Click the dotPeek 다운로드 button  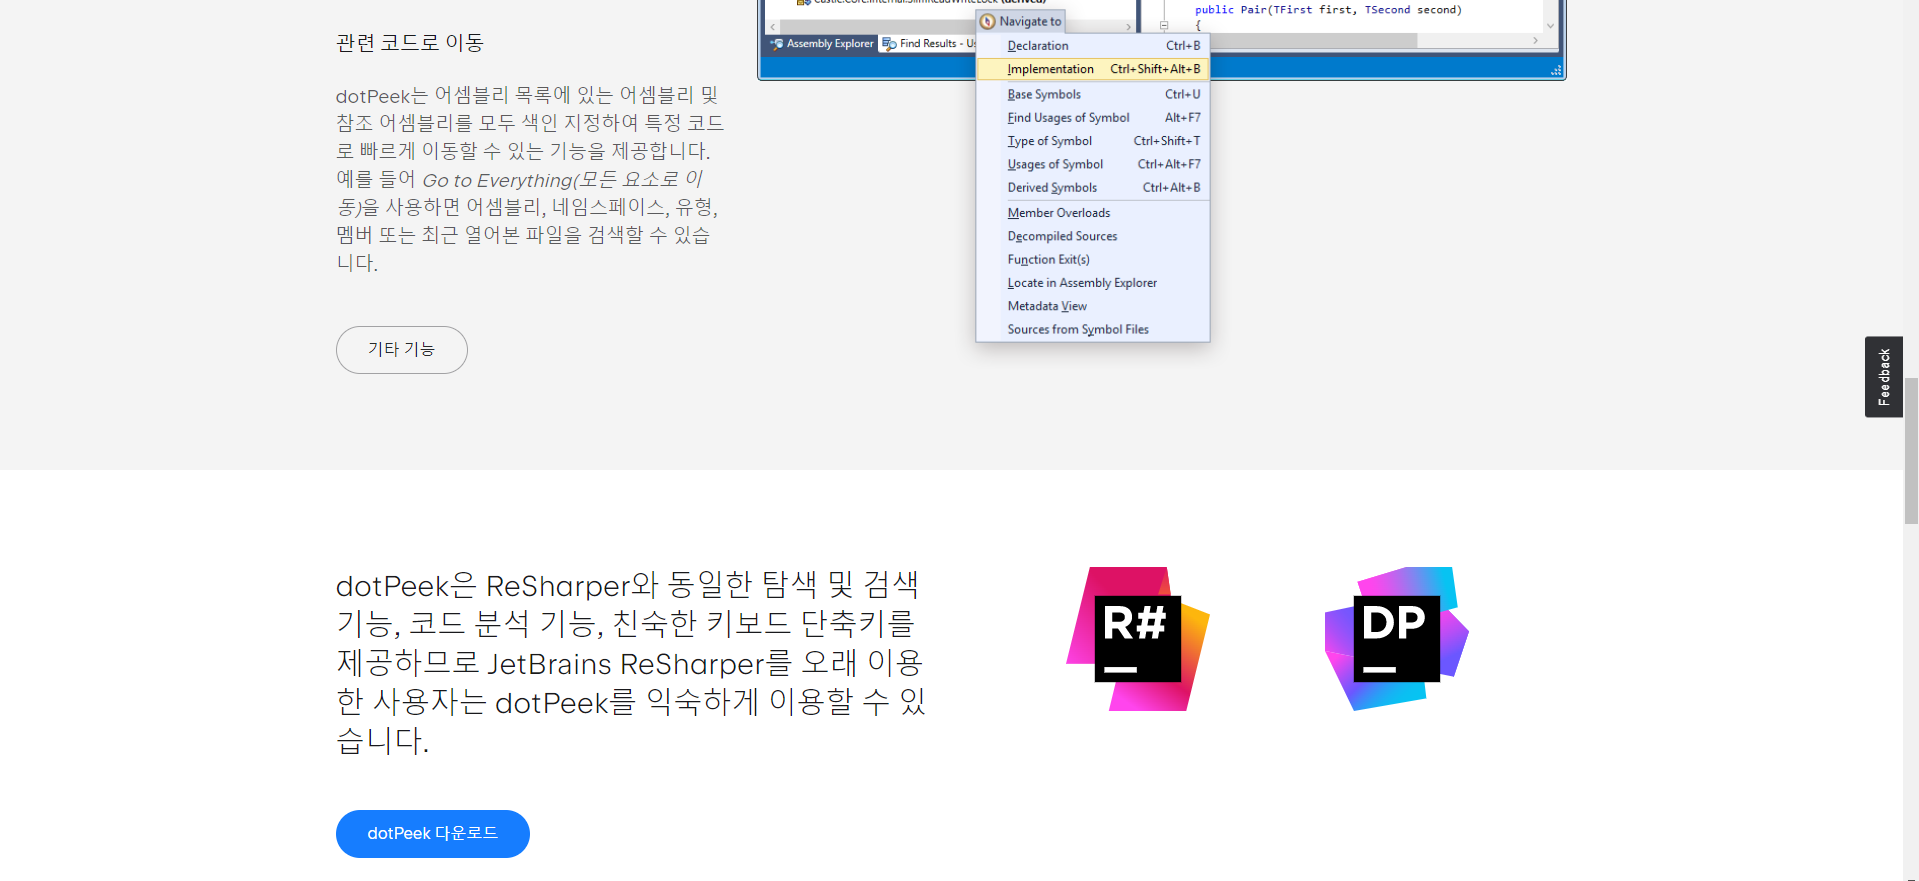(x=433, y=834)
